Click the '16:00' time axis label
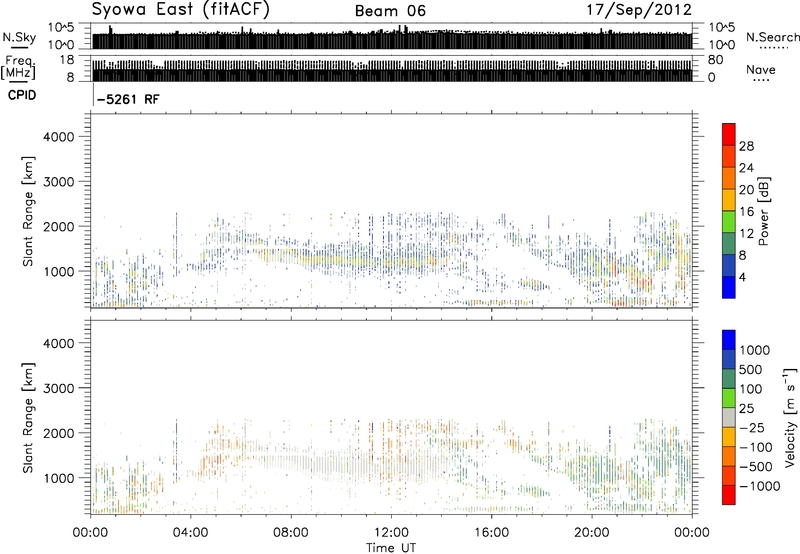The width and height of the screenshot is (800, 554). (491, 533)
